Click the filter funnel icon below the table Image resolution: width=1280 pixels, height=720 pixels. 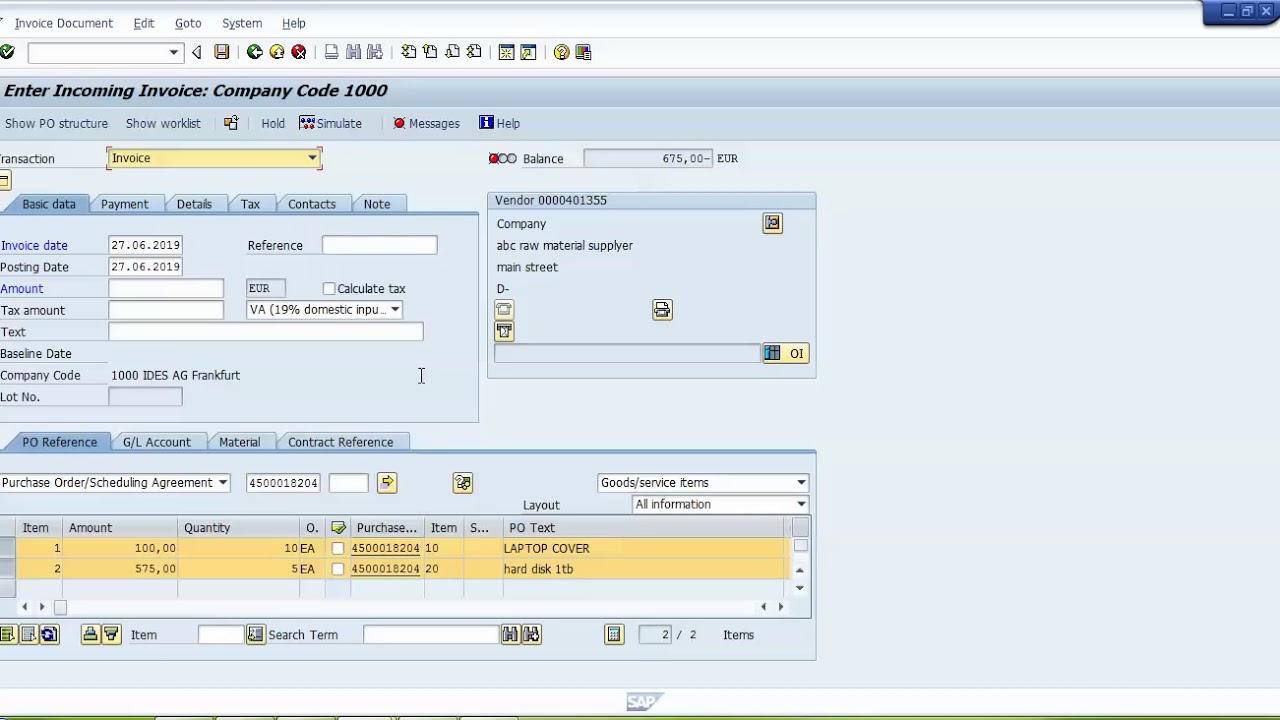point(111,635)
